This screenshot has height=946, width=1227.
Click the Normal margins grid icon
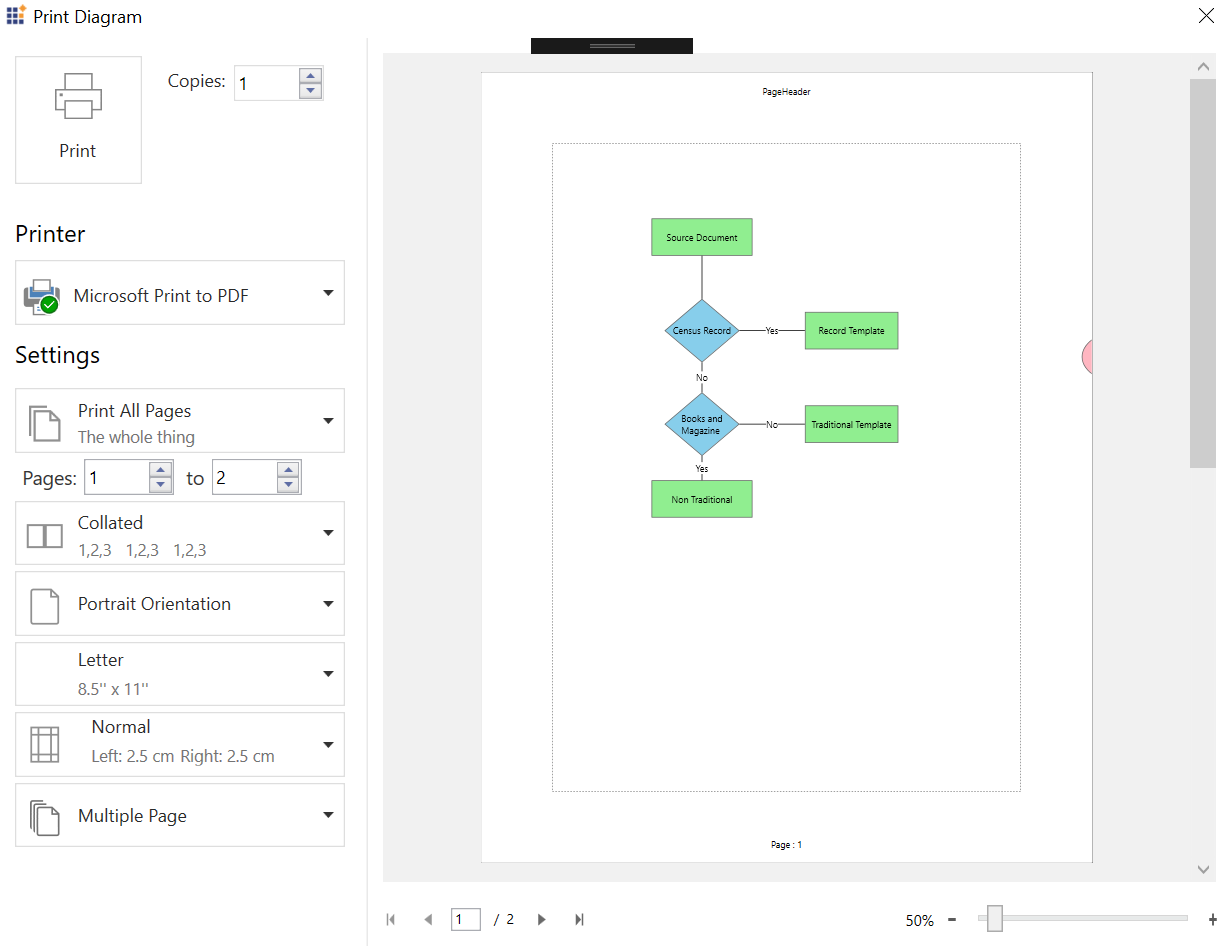click(x=44, y=745)
